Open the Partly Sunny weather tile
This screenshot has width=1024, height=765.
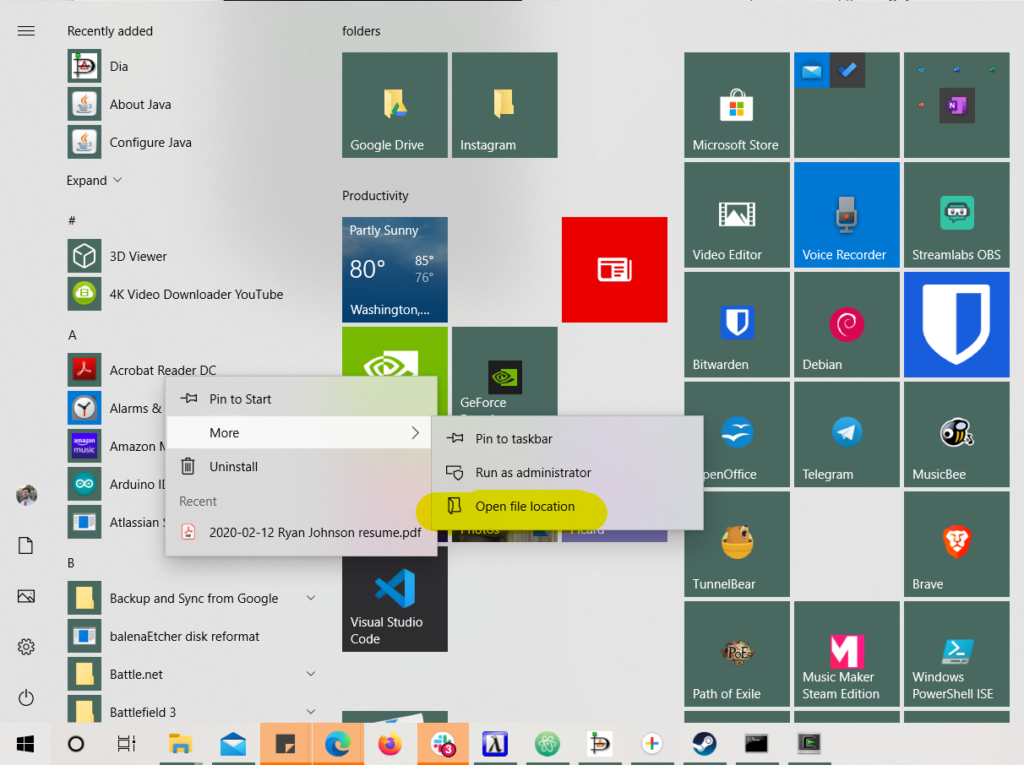click(394, 270)
